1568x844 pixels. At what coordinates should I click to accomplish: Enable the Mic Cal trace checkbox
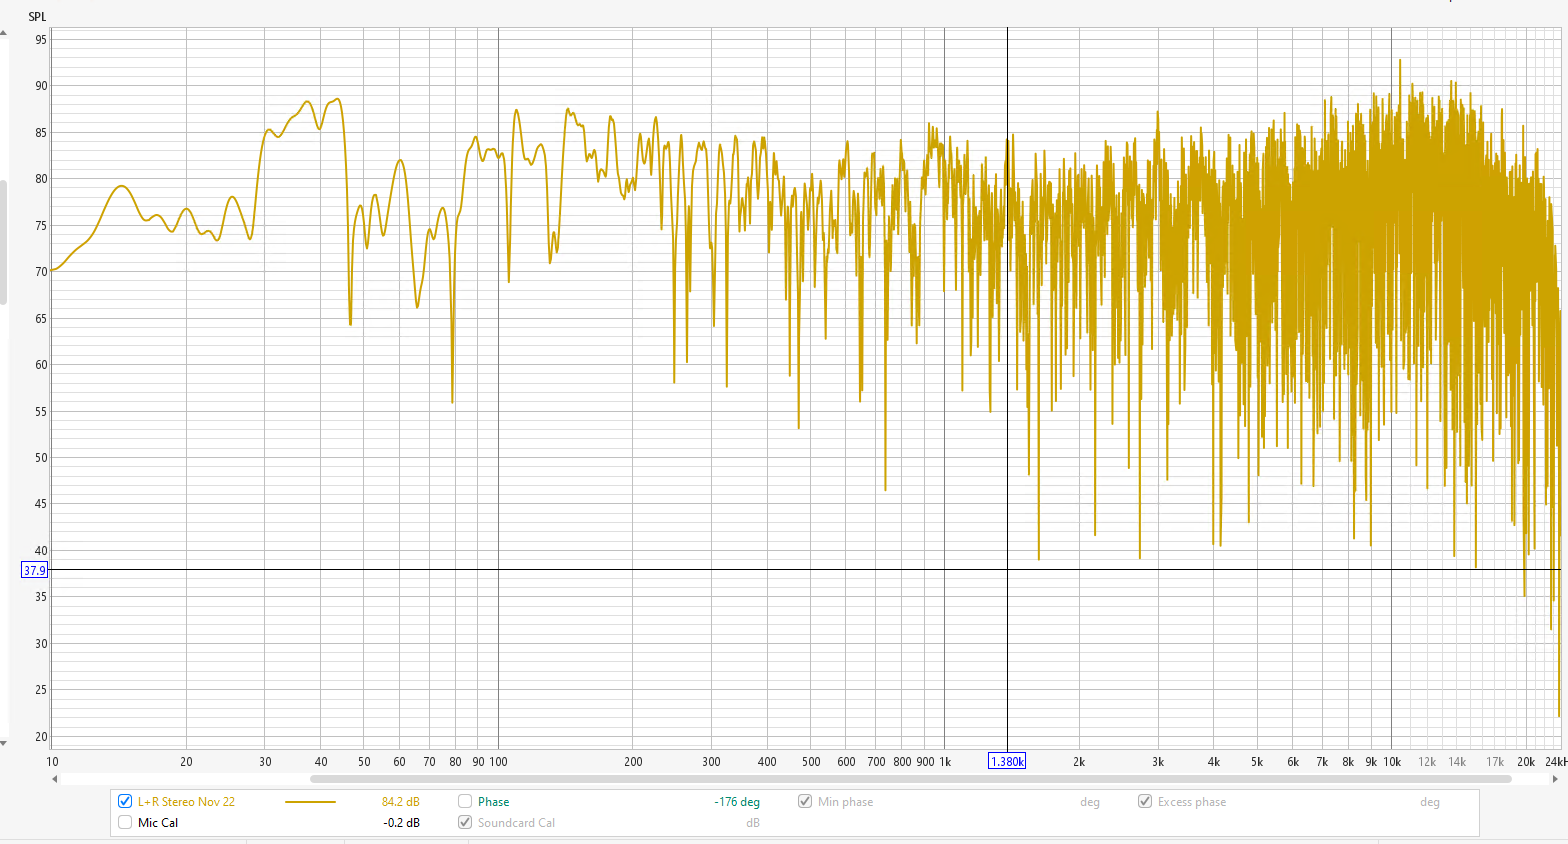(125, 822)
